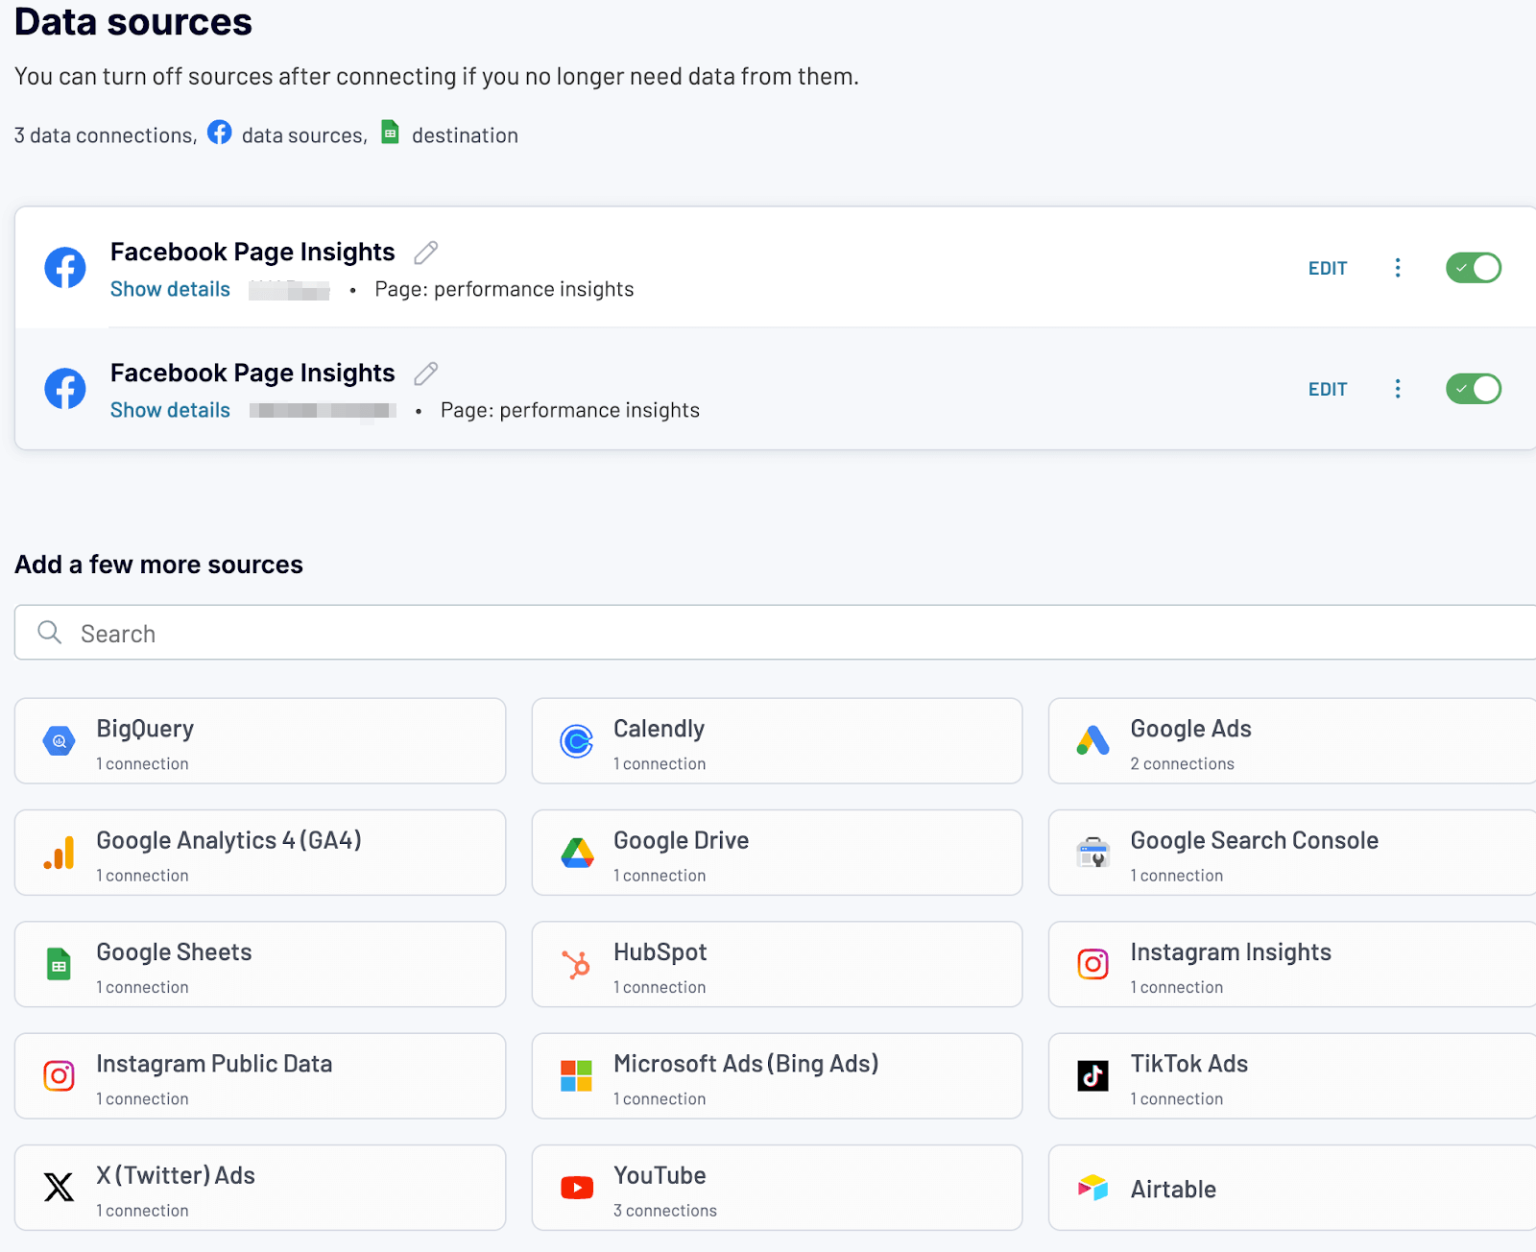Click the Calendly logo icon
Viewport: 1536px width, 1252px height.
(x=577, y=741)
